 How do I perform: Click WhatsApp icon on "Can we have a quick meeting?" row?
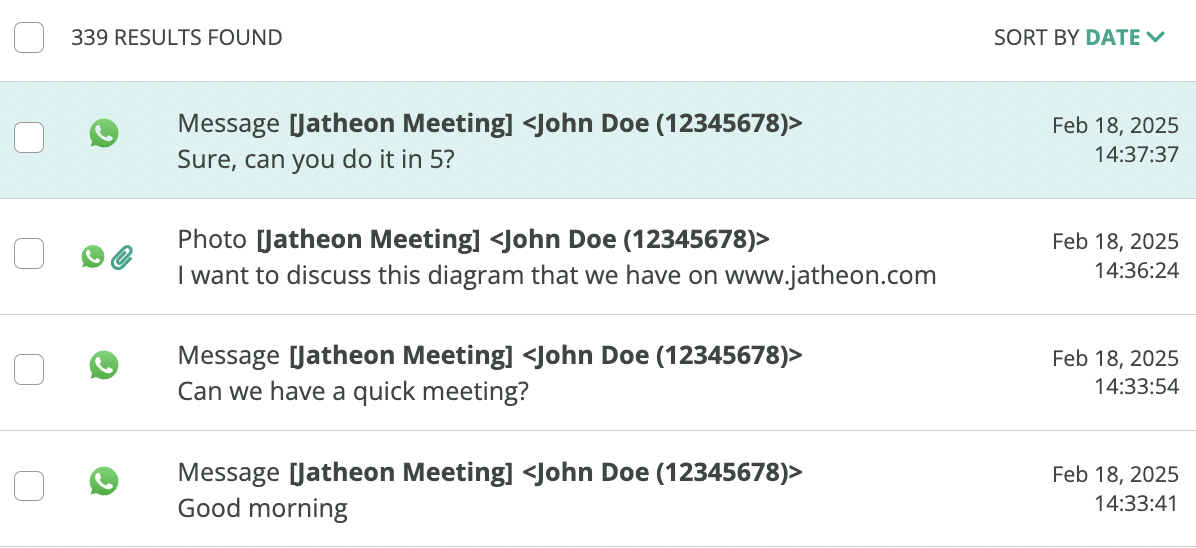[x=104, y=366]
